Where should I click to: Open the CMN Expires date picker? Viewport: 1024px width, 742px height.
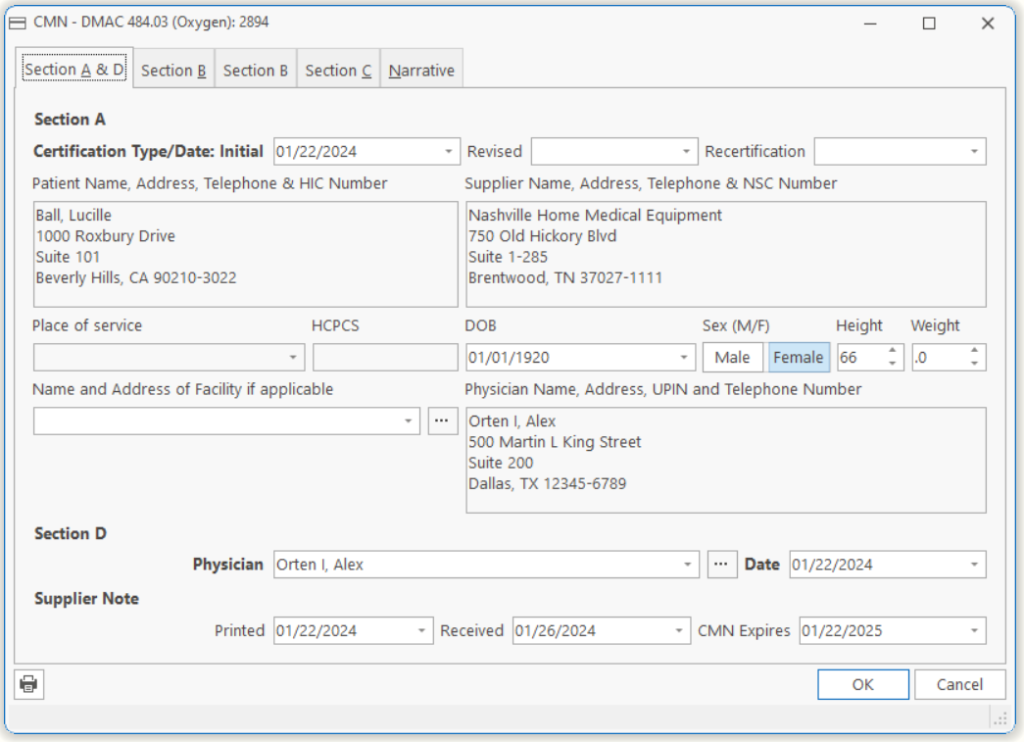[973, 631]
